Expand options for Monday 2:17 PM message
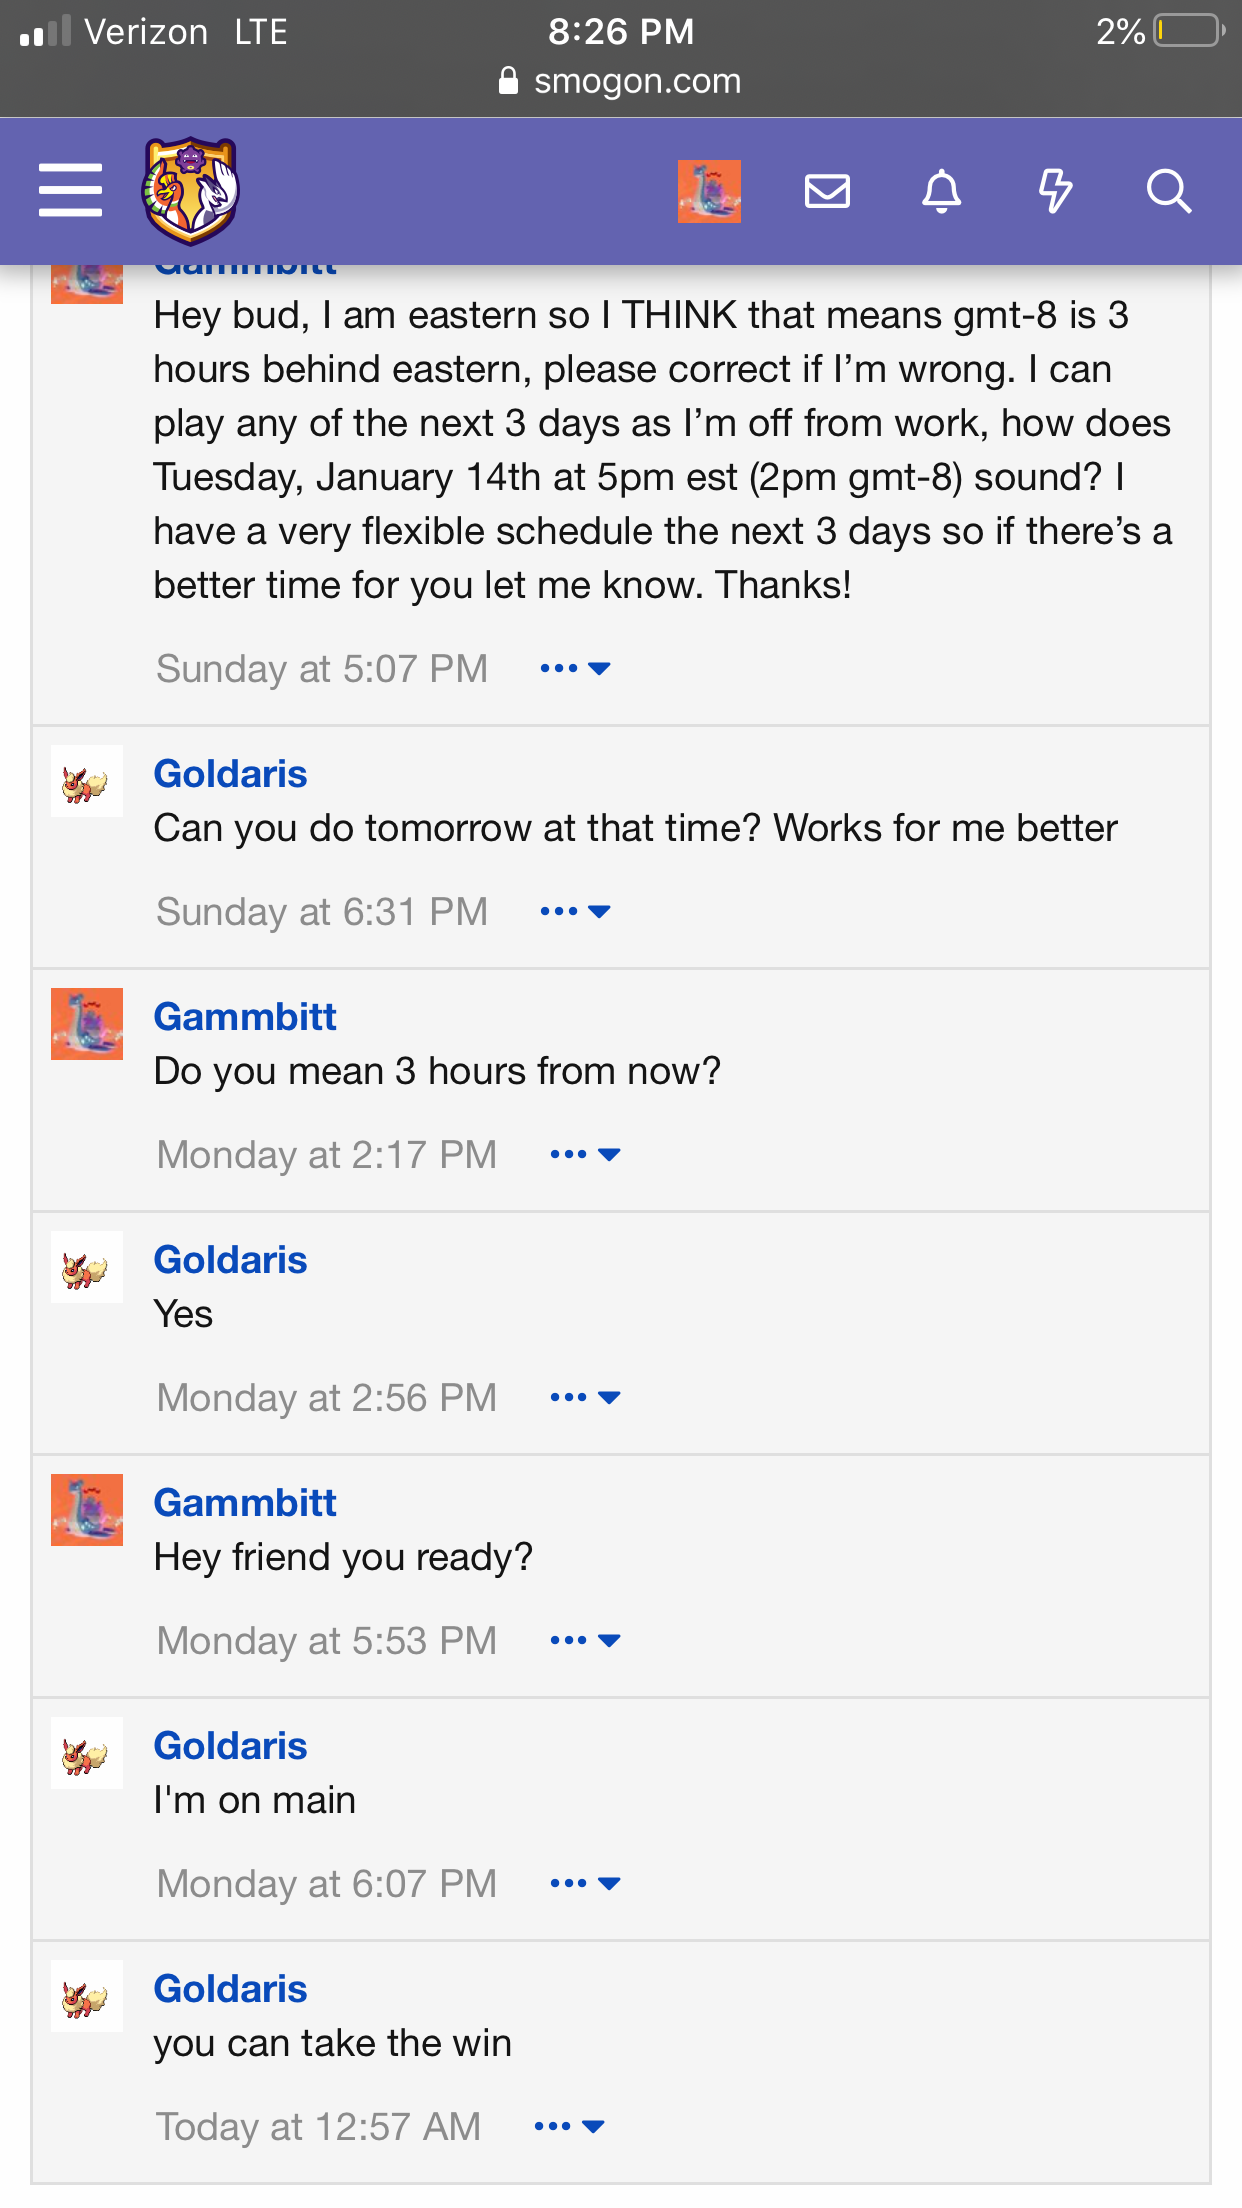 tap(585, 1154)
